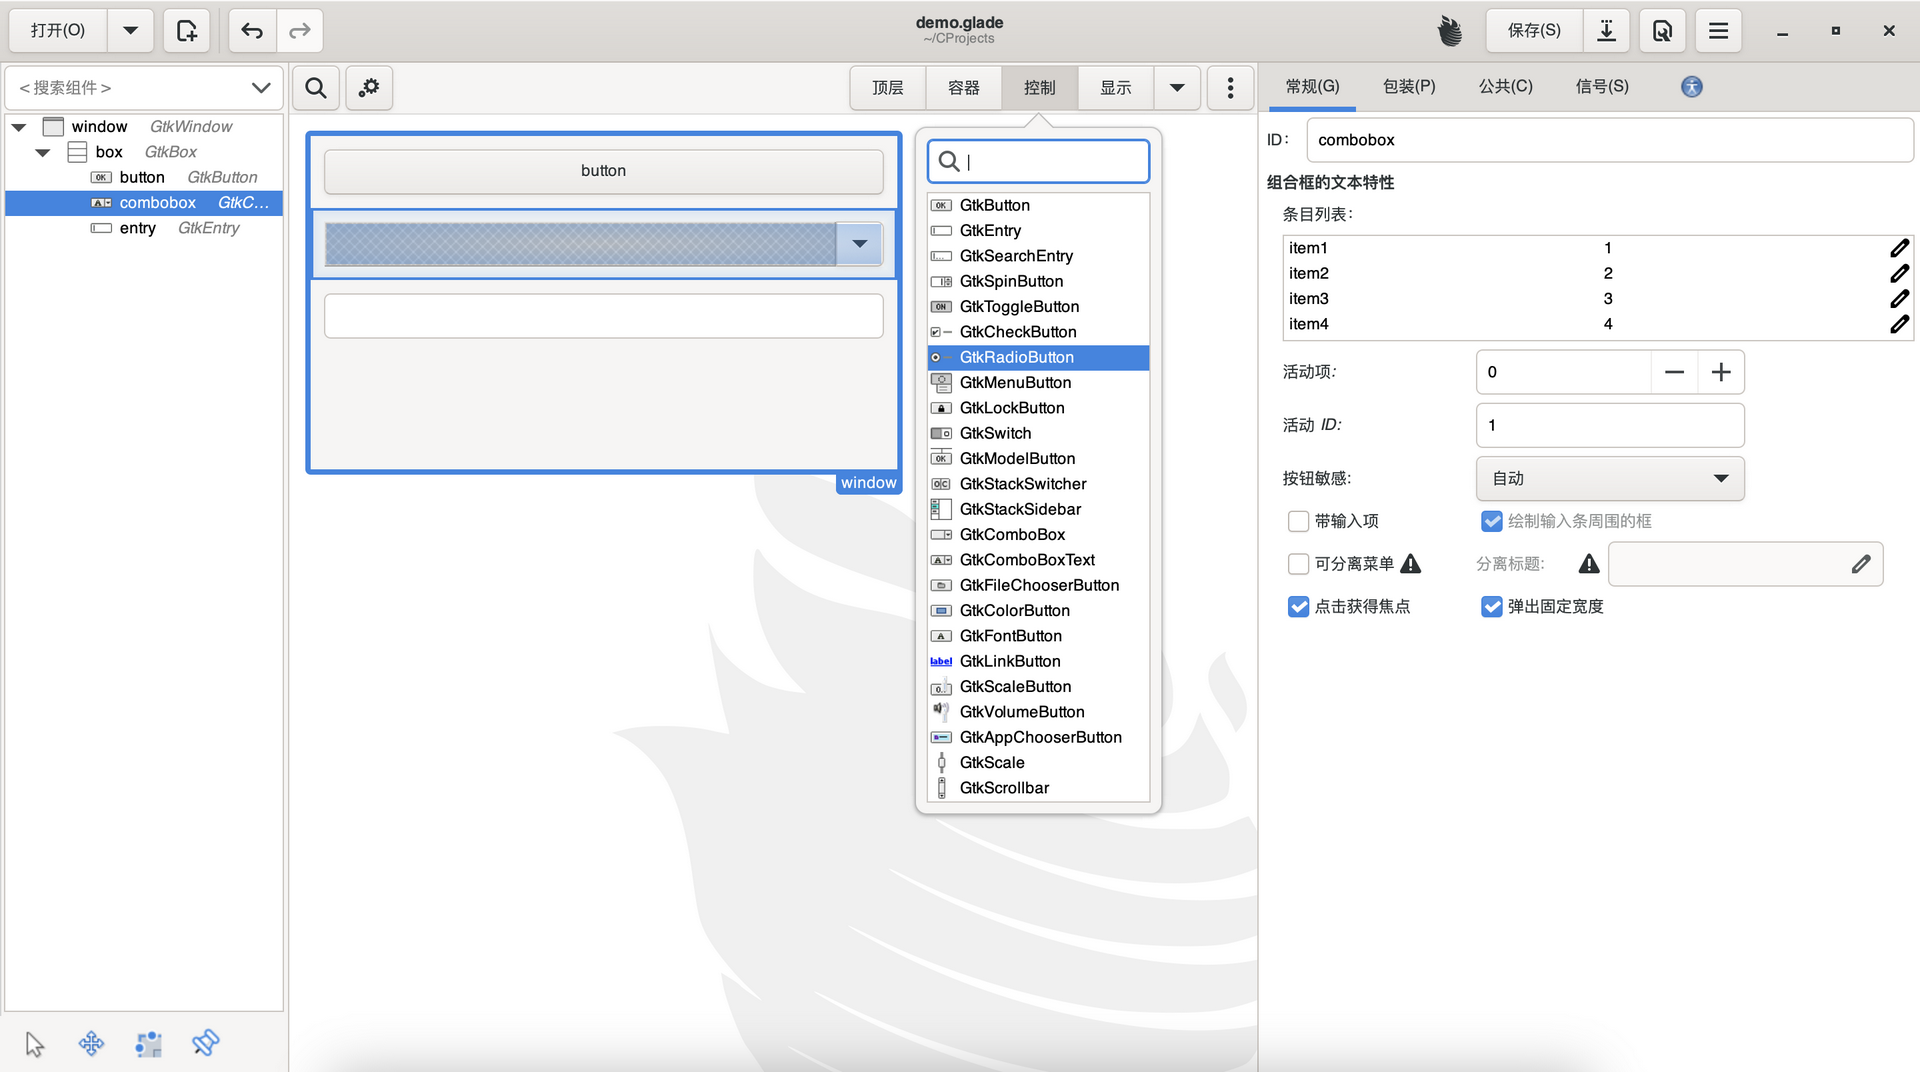
Task: Switch to the 包装(P) tab
Action: (x=1409, y=87)
